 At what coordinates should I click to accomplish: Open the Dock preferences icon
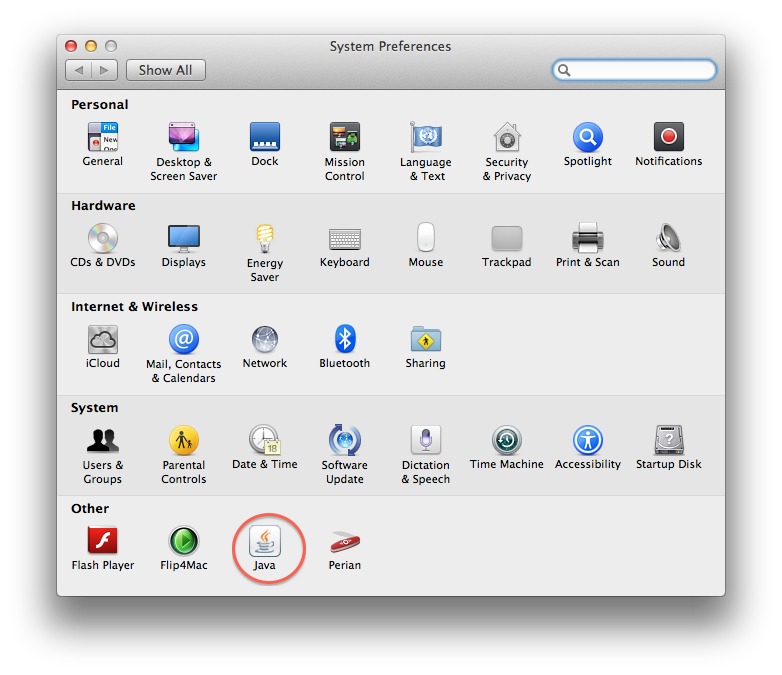[x=265, y=137]
